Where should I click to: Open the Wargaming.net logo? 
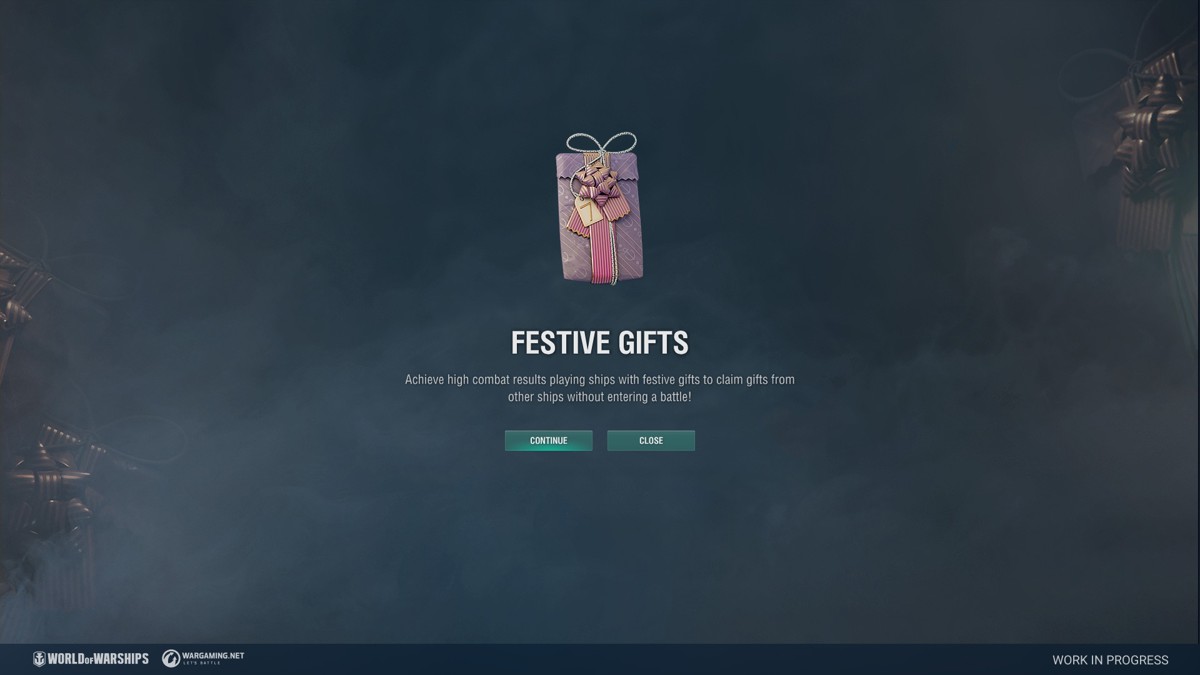[203, 658]
